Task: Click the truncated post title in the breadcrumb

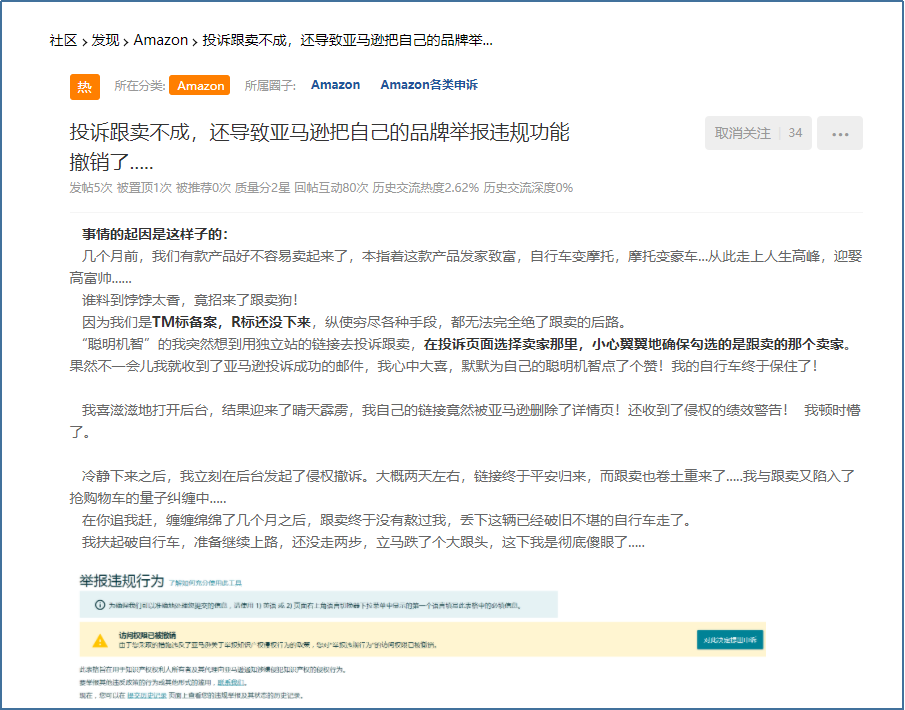Action: pyautogui.click(x=347, y=40)
